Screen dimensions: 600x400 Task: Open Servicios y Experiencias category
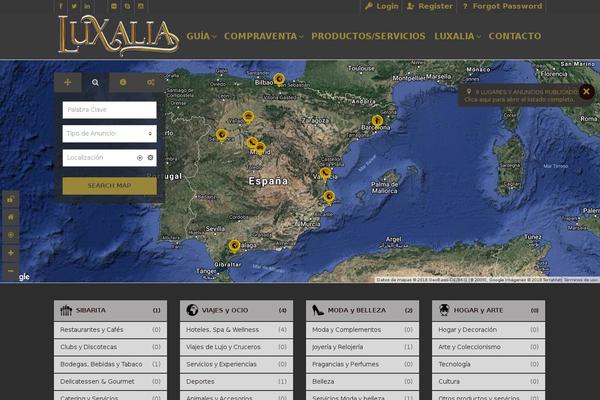[236, 364]
